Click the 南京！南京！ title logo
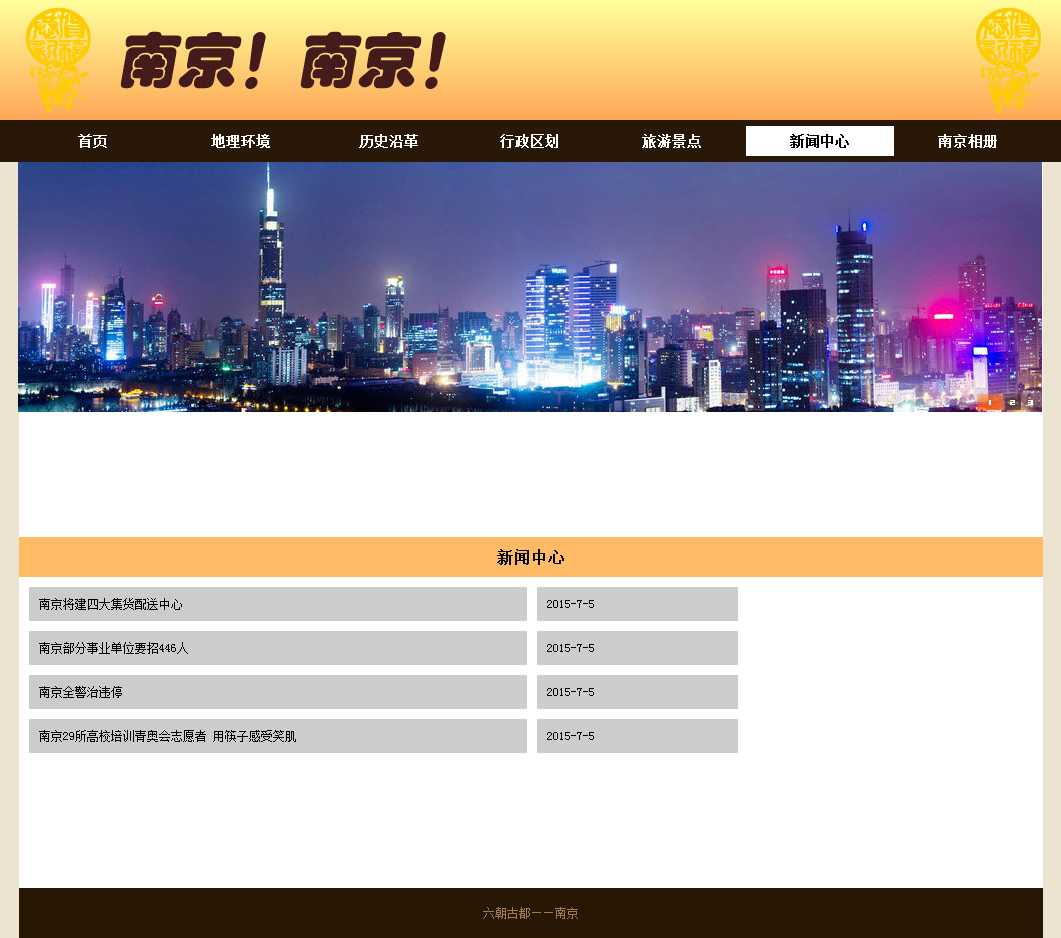Screen dimensions: 1061x938 (283, 61)
